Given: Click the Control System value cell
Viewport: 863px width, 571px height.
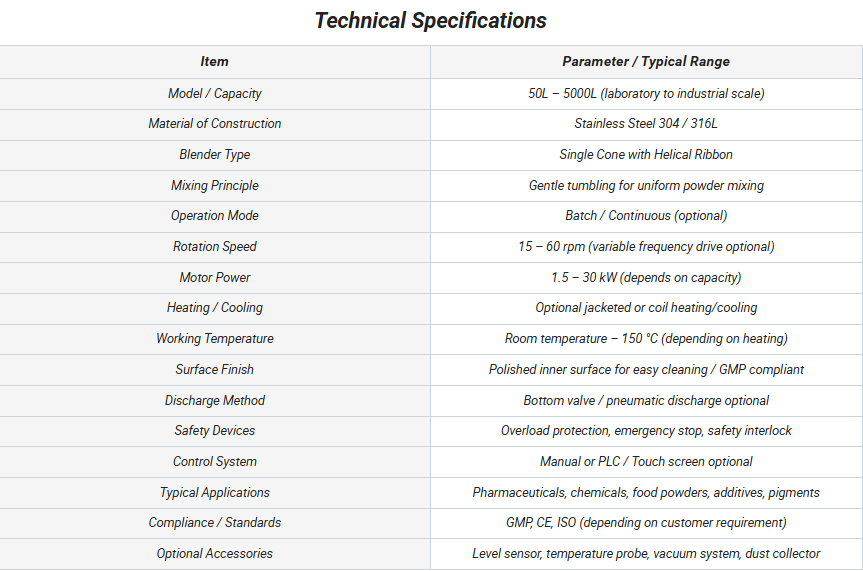Looking at the screenshot, I should tap(646, 462).
